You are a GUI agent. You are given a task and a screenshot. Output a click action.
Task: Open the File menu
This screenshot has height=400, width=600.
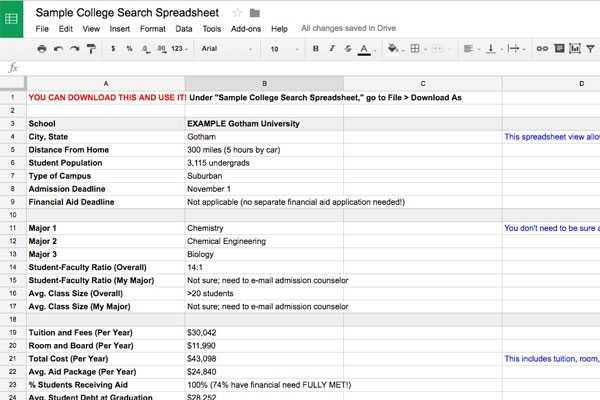tap(42, 29)
